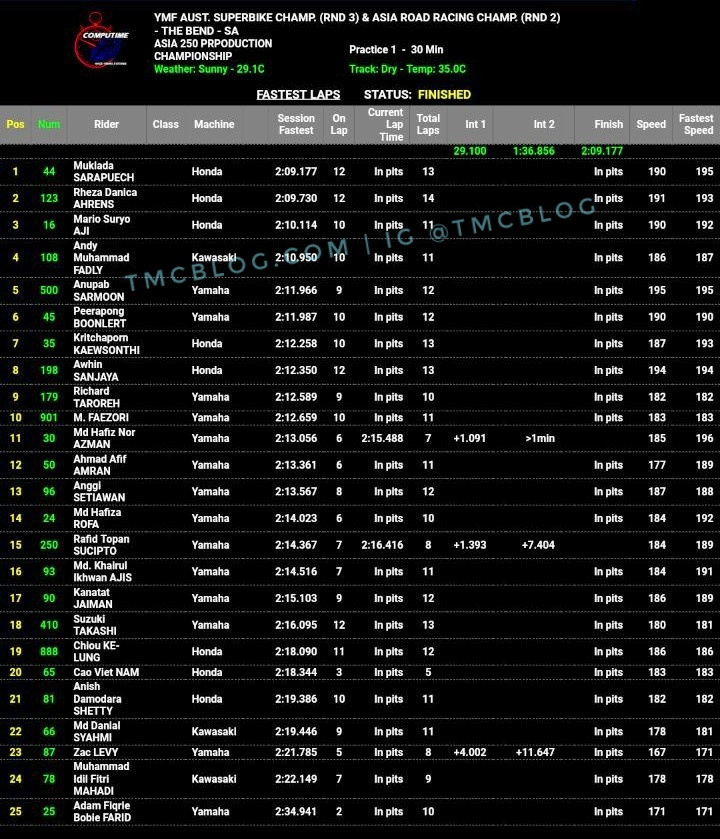
Task: Select rider Anupab SARMOON
Action: (x=98, y=290)
